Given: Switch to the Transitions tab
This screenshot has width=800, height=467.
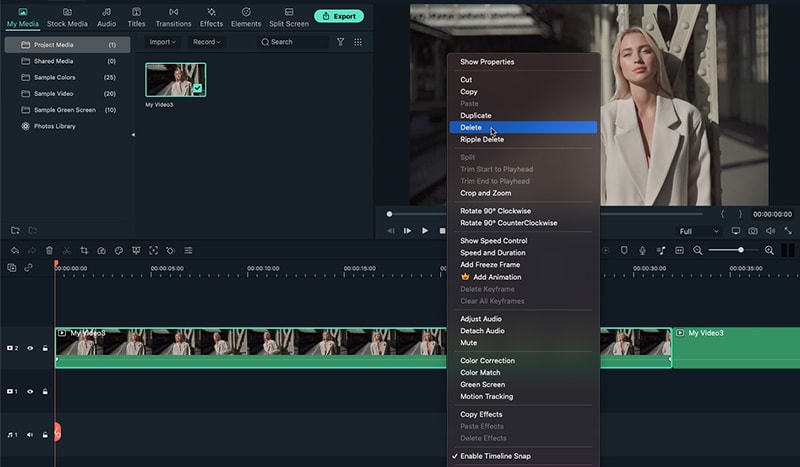Looking at the screenshot, I should point(173,17).
